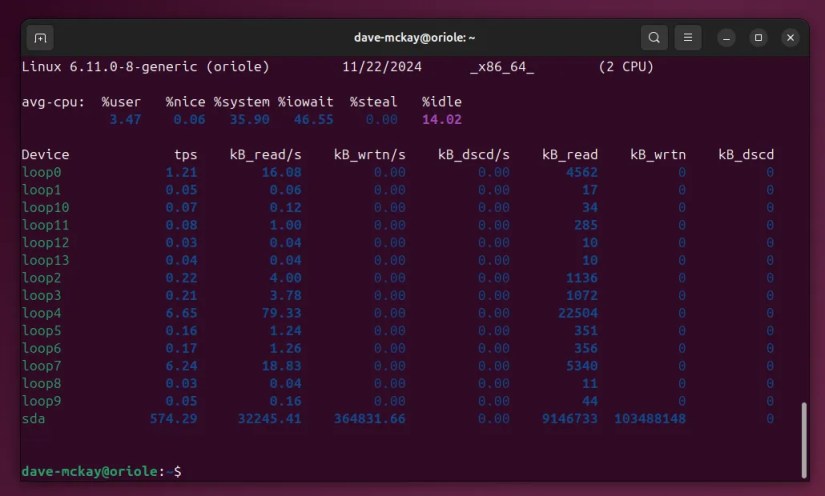Click the loop2 kB_read value 1136

coord(582,278)
